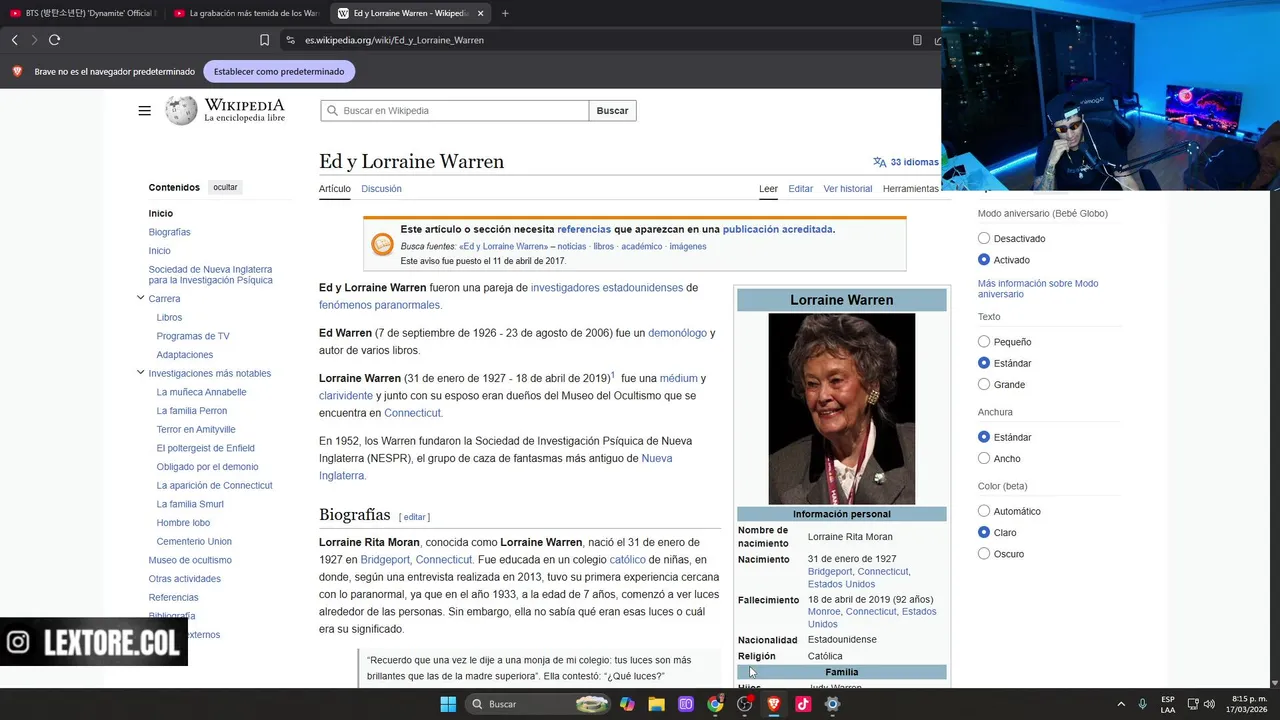Collapse Investigaciones más notables in contents
The height and width of the screenshot is (720, 1280).
tap(140, 373)
